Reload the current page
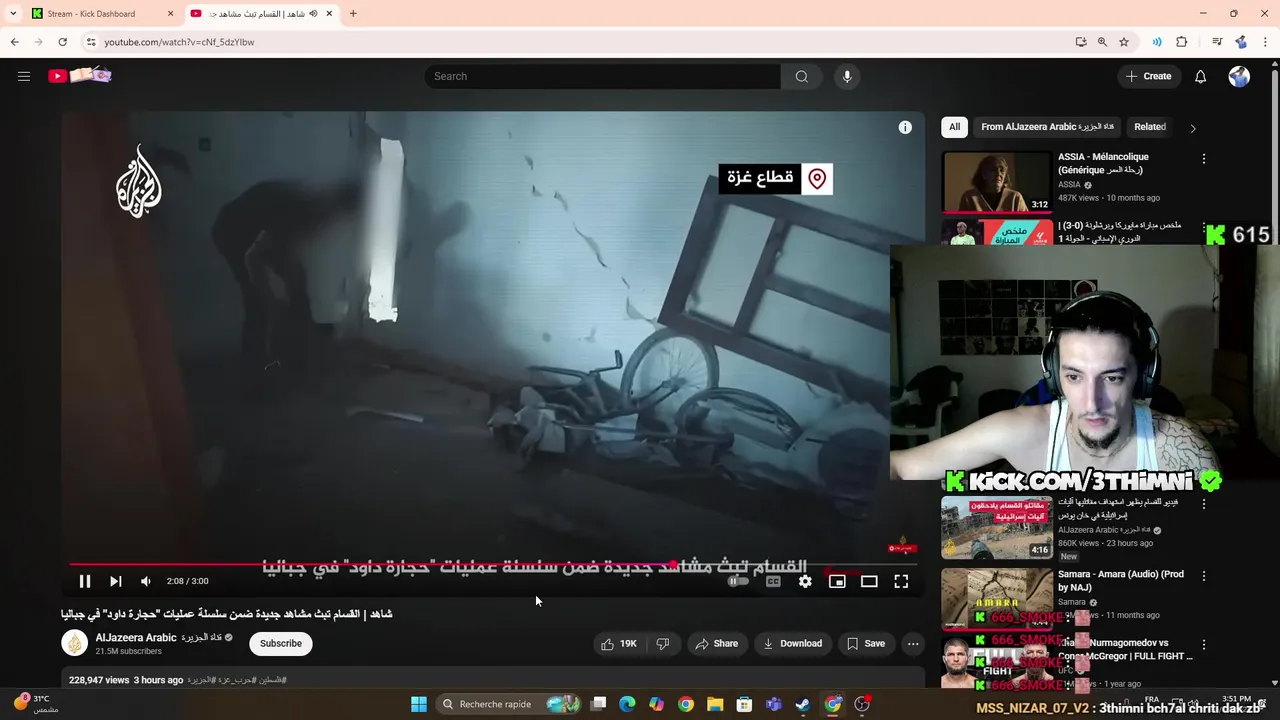This screenshot has height=720, width=1280. (62, 42)
